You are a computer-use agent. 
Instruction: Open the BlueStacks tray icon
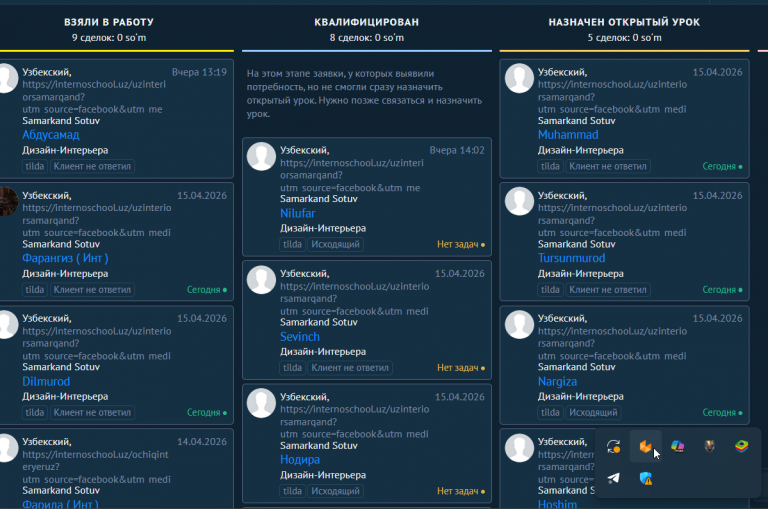tap(742, 446)
